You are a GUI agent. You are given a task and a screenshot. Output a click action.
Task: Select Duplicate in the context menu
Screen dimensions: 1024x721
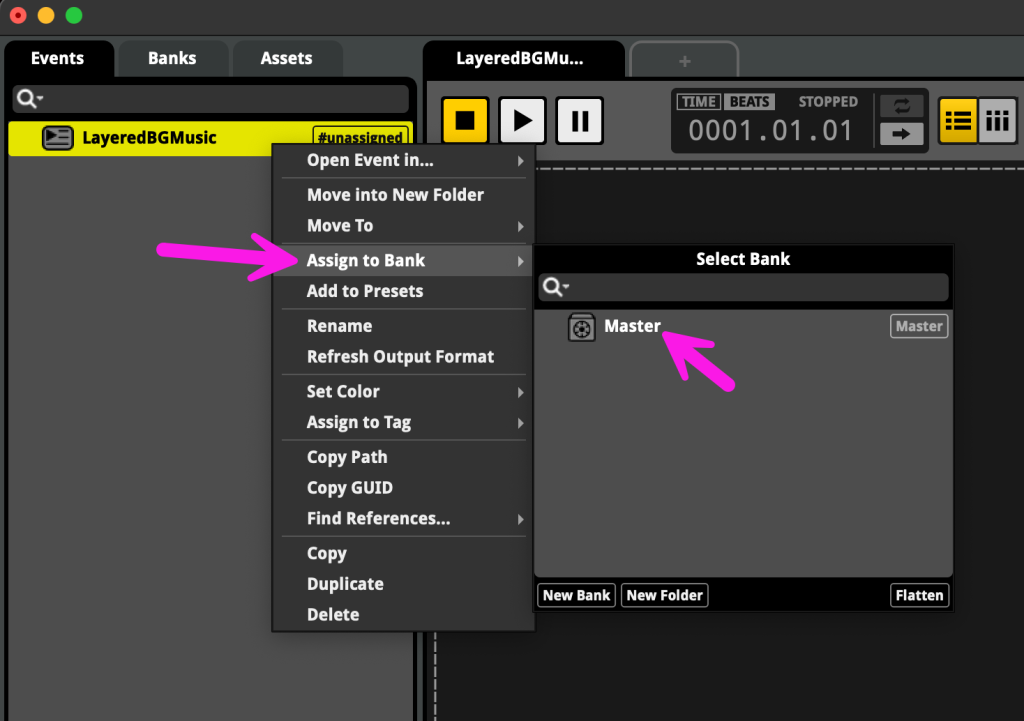click(345, 584)
